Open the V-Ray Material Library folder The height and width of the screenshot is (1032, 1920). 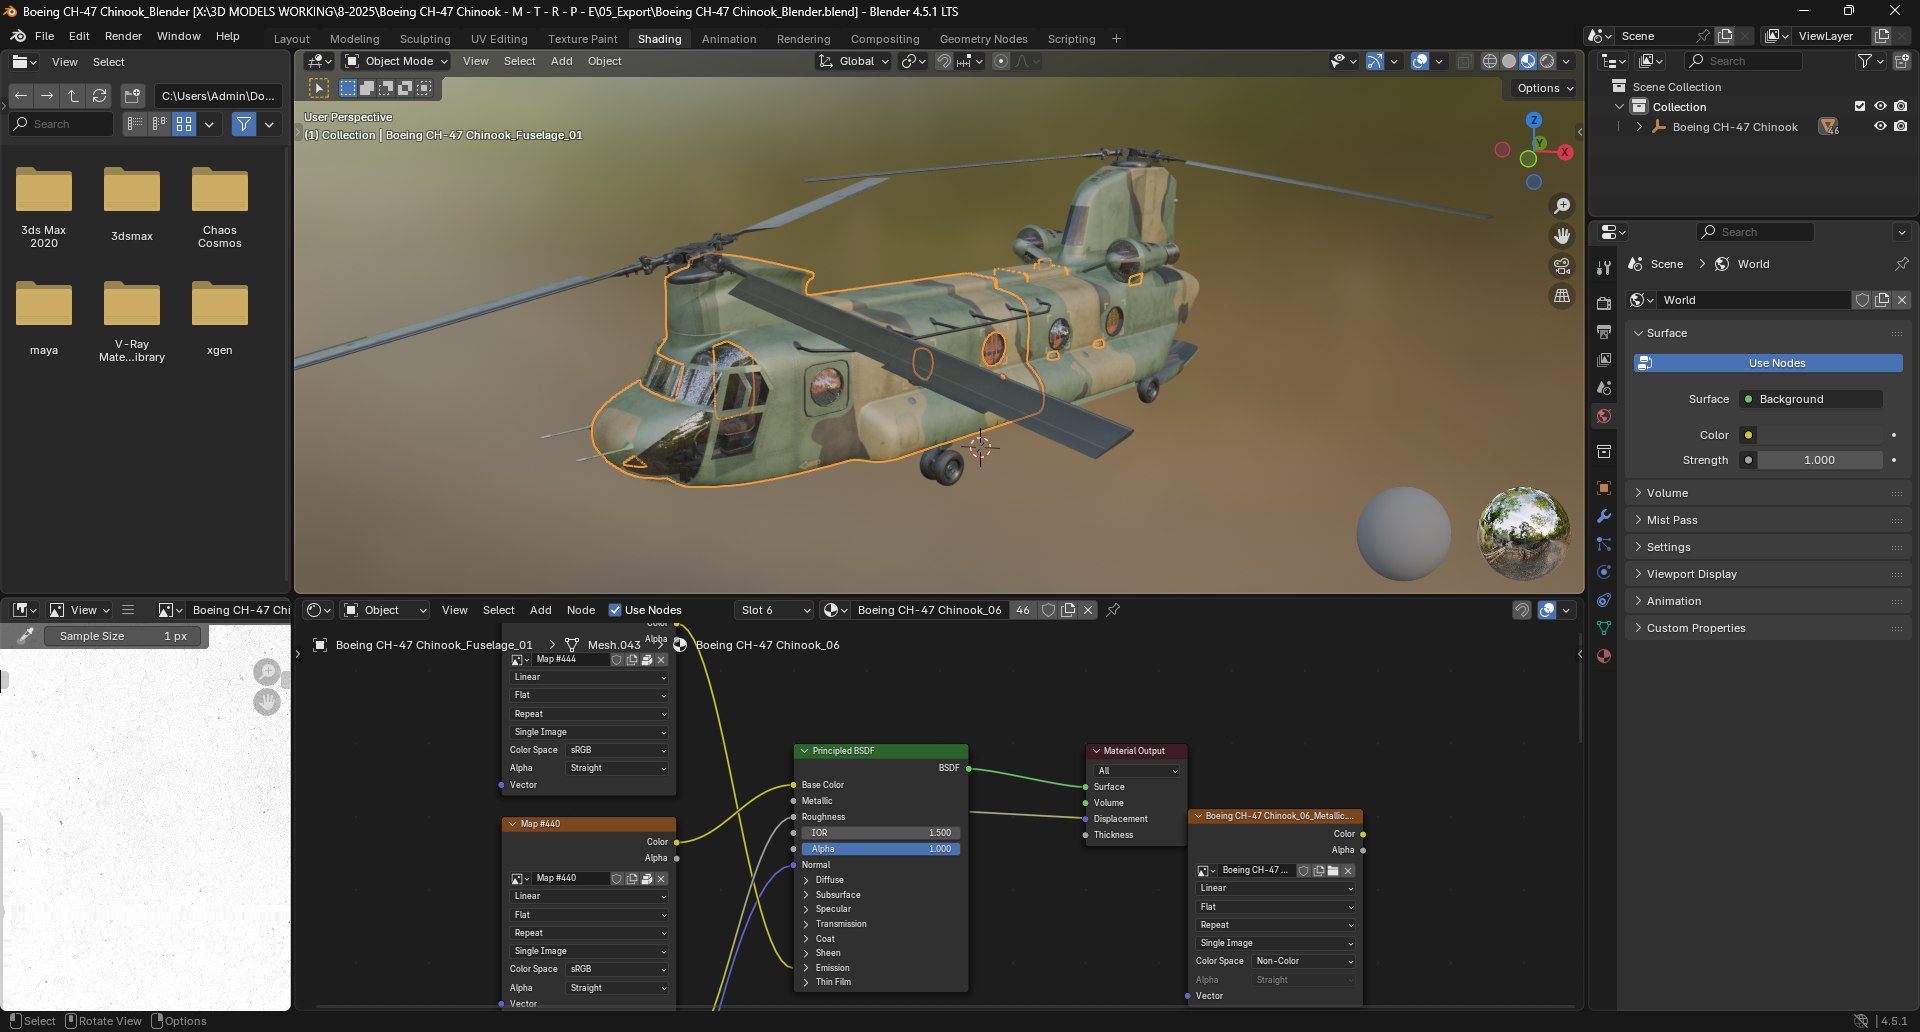(132, 321)
